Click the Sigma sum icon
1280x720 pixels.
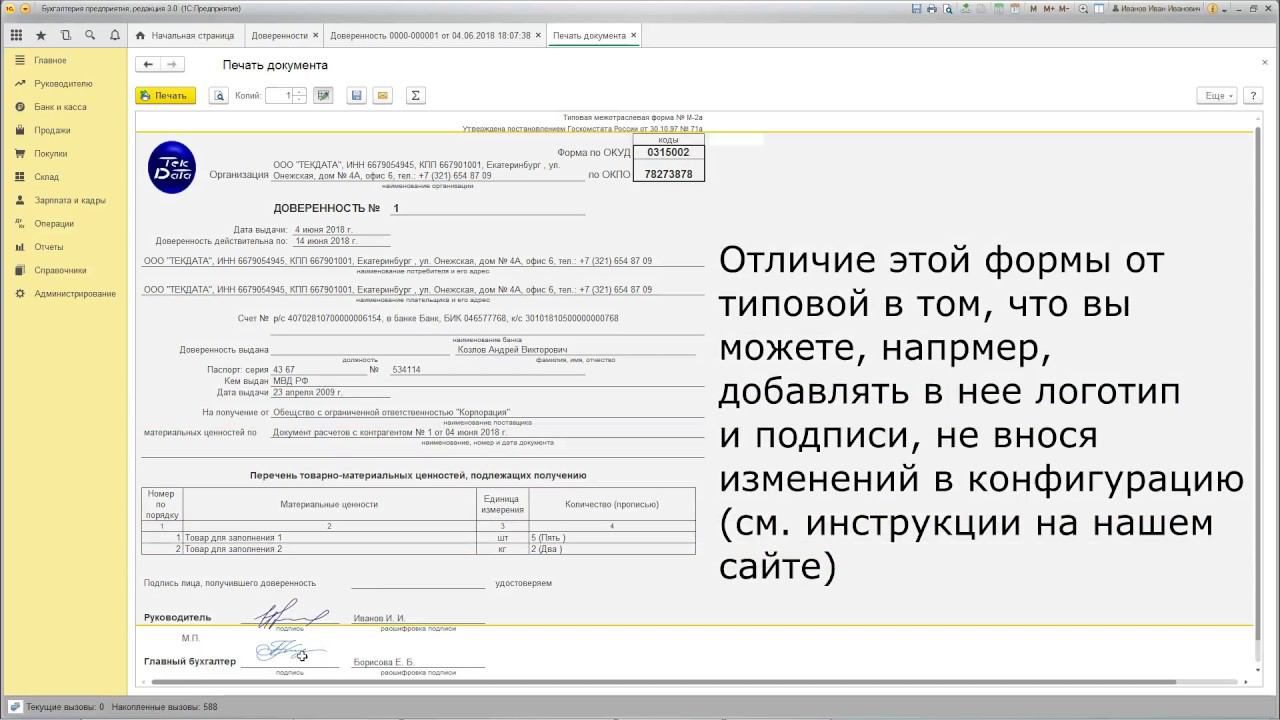point(415,96)
